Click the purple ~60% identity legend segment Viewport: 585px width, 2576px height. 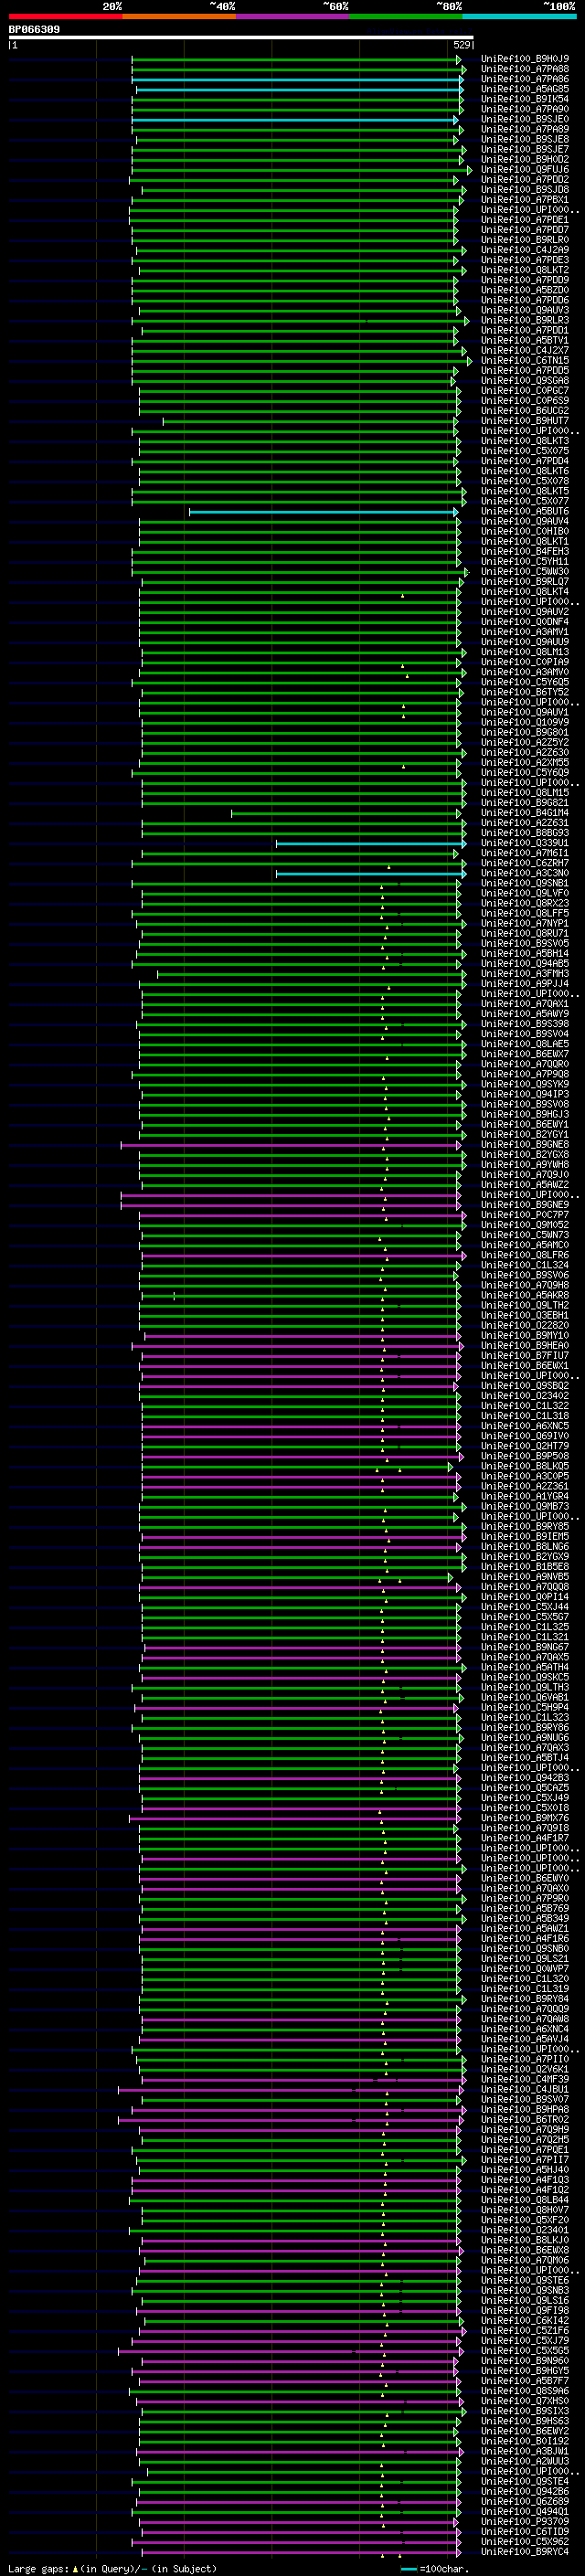(x=293, y=16)
